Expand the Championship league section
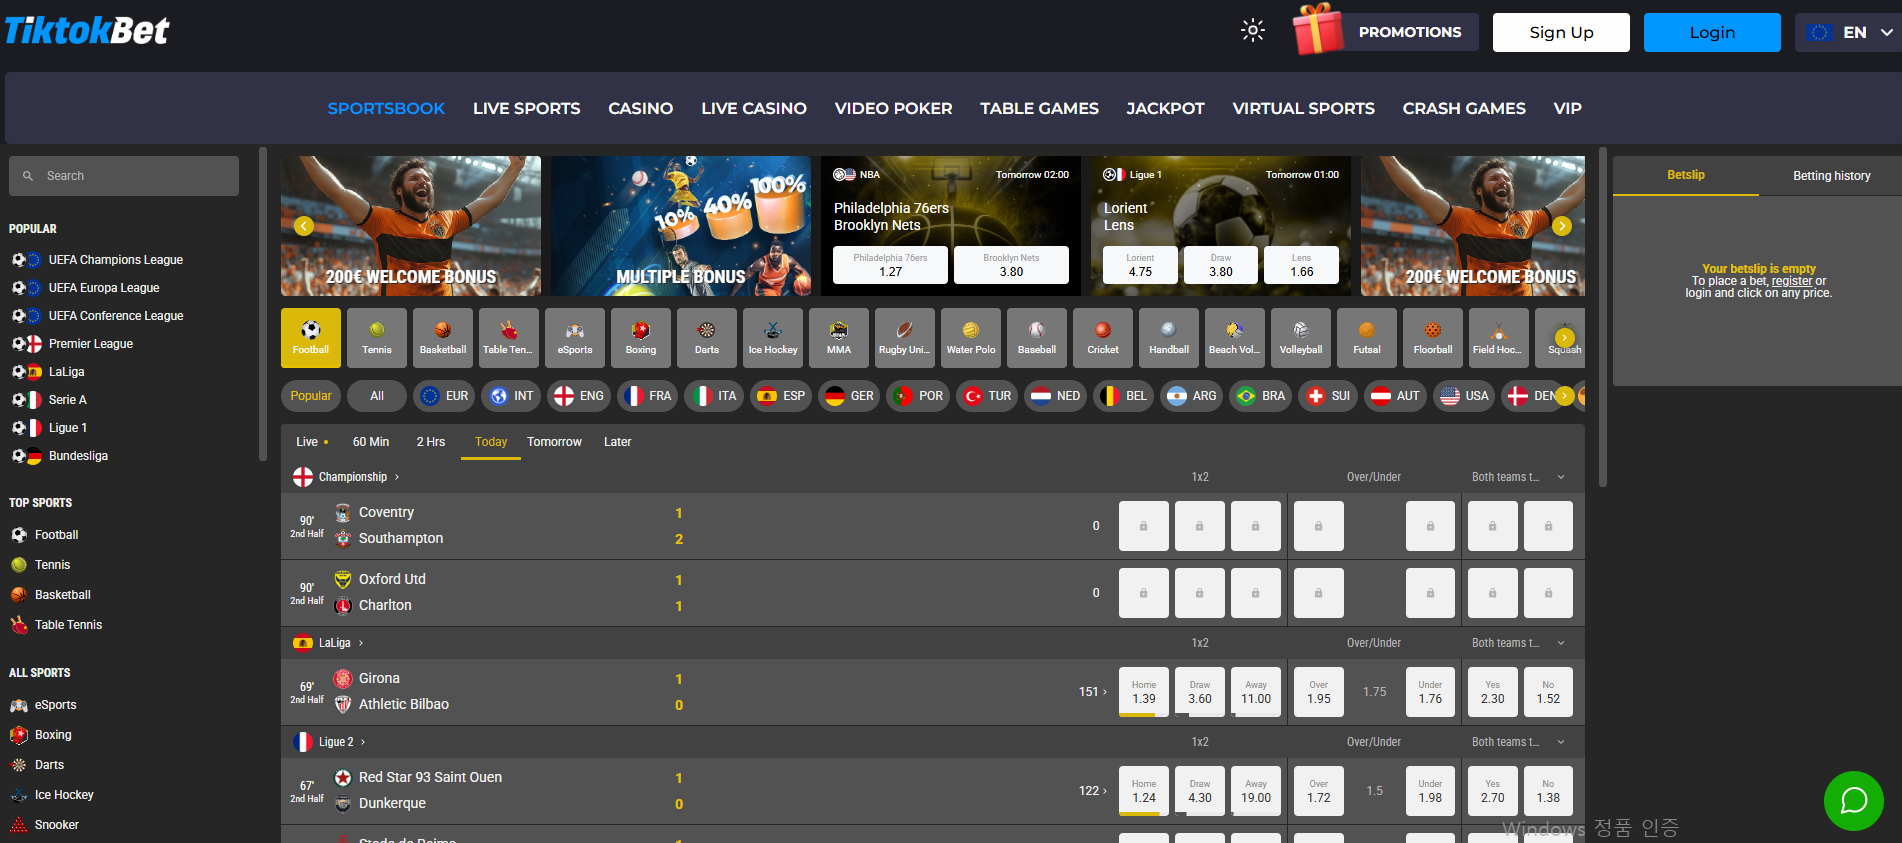 coord(352,477)
